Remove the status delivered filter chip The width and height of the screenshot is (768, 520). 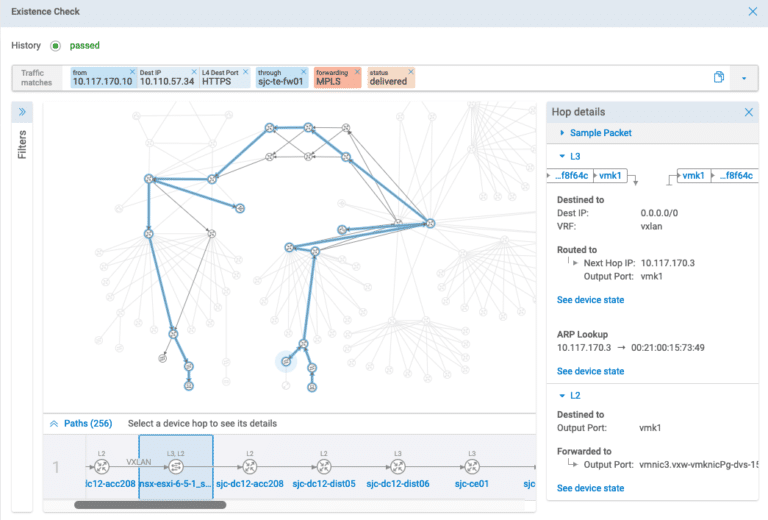[410, 72]
